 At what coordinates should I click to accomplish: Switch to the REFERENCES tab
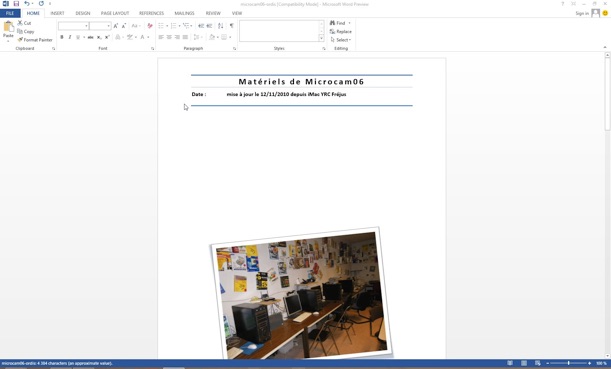152,13
